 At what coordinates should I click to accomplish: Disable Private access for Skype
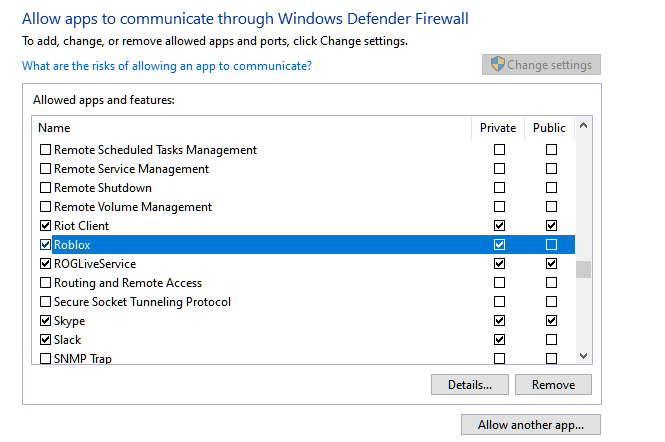point(500,321)
